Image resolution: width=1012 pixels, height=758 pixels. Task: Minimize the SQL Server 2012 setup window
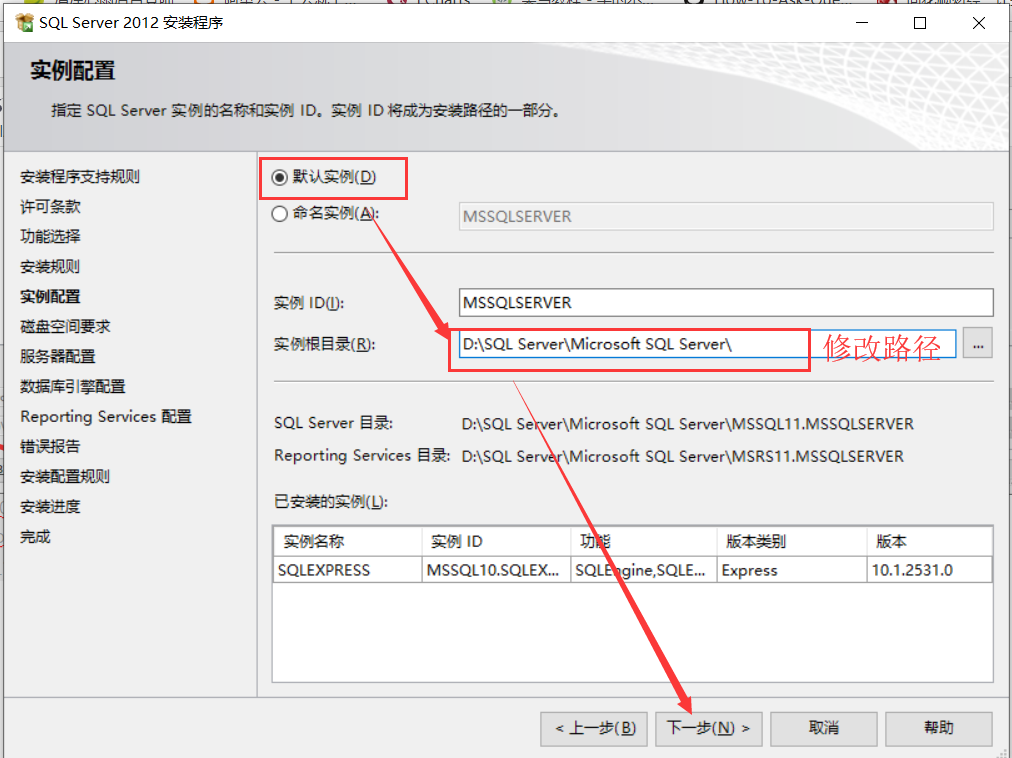point(862,23)
